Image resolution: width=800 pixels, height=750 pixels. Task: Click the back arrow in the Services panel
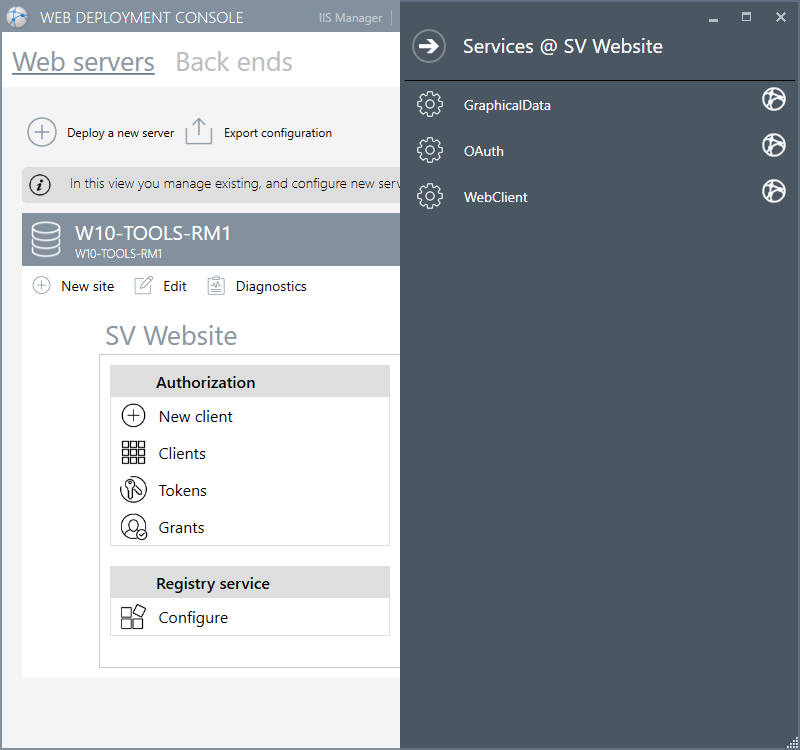point(429,46)
